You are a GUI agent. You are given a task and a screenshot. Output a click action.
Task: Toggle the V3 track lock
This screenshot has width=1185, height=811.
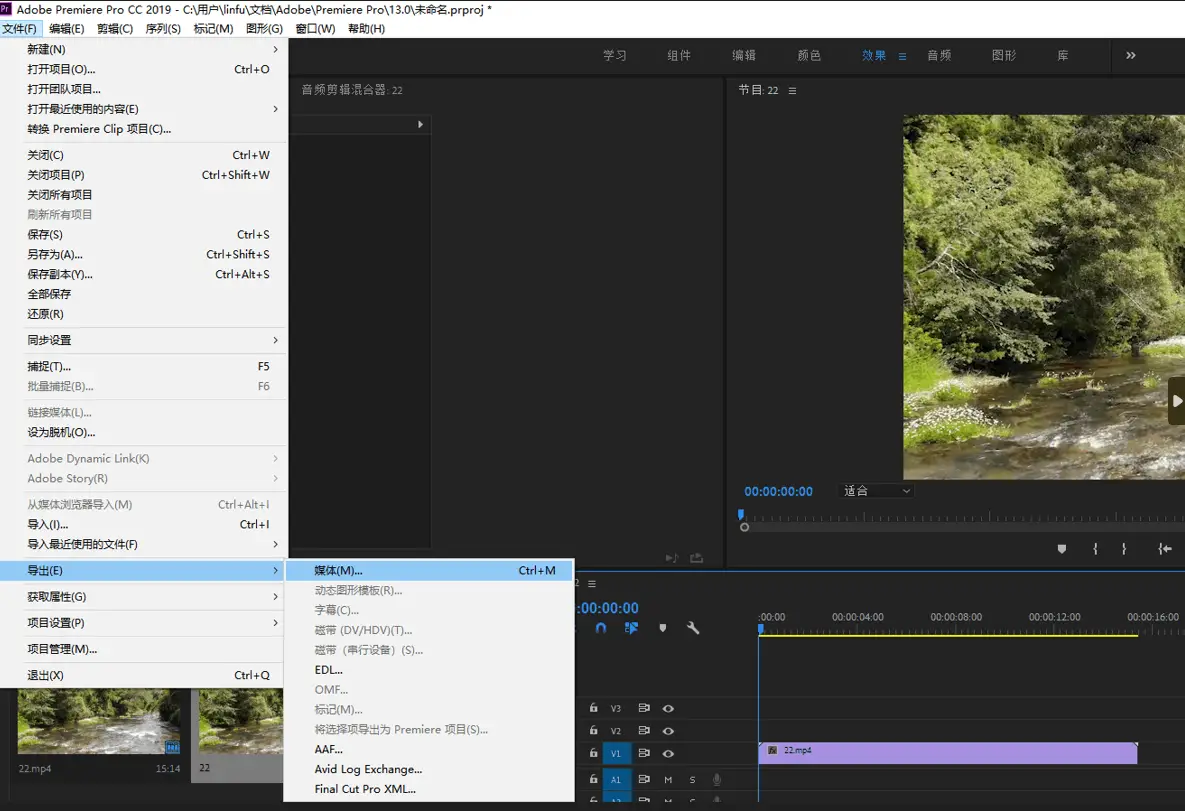coord(593,708)
